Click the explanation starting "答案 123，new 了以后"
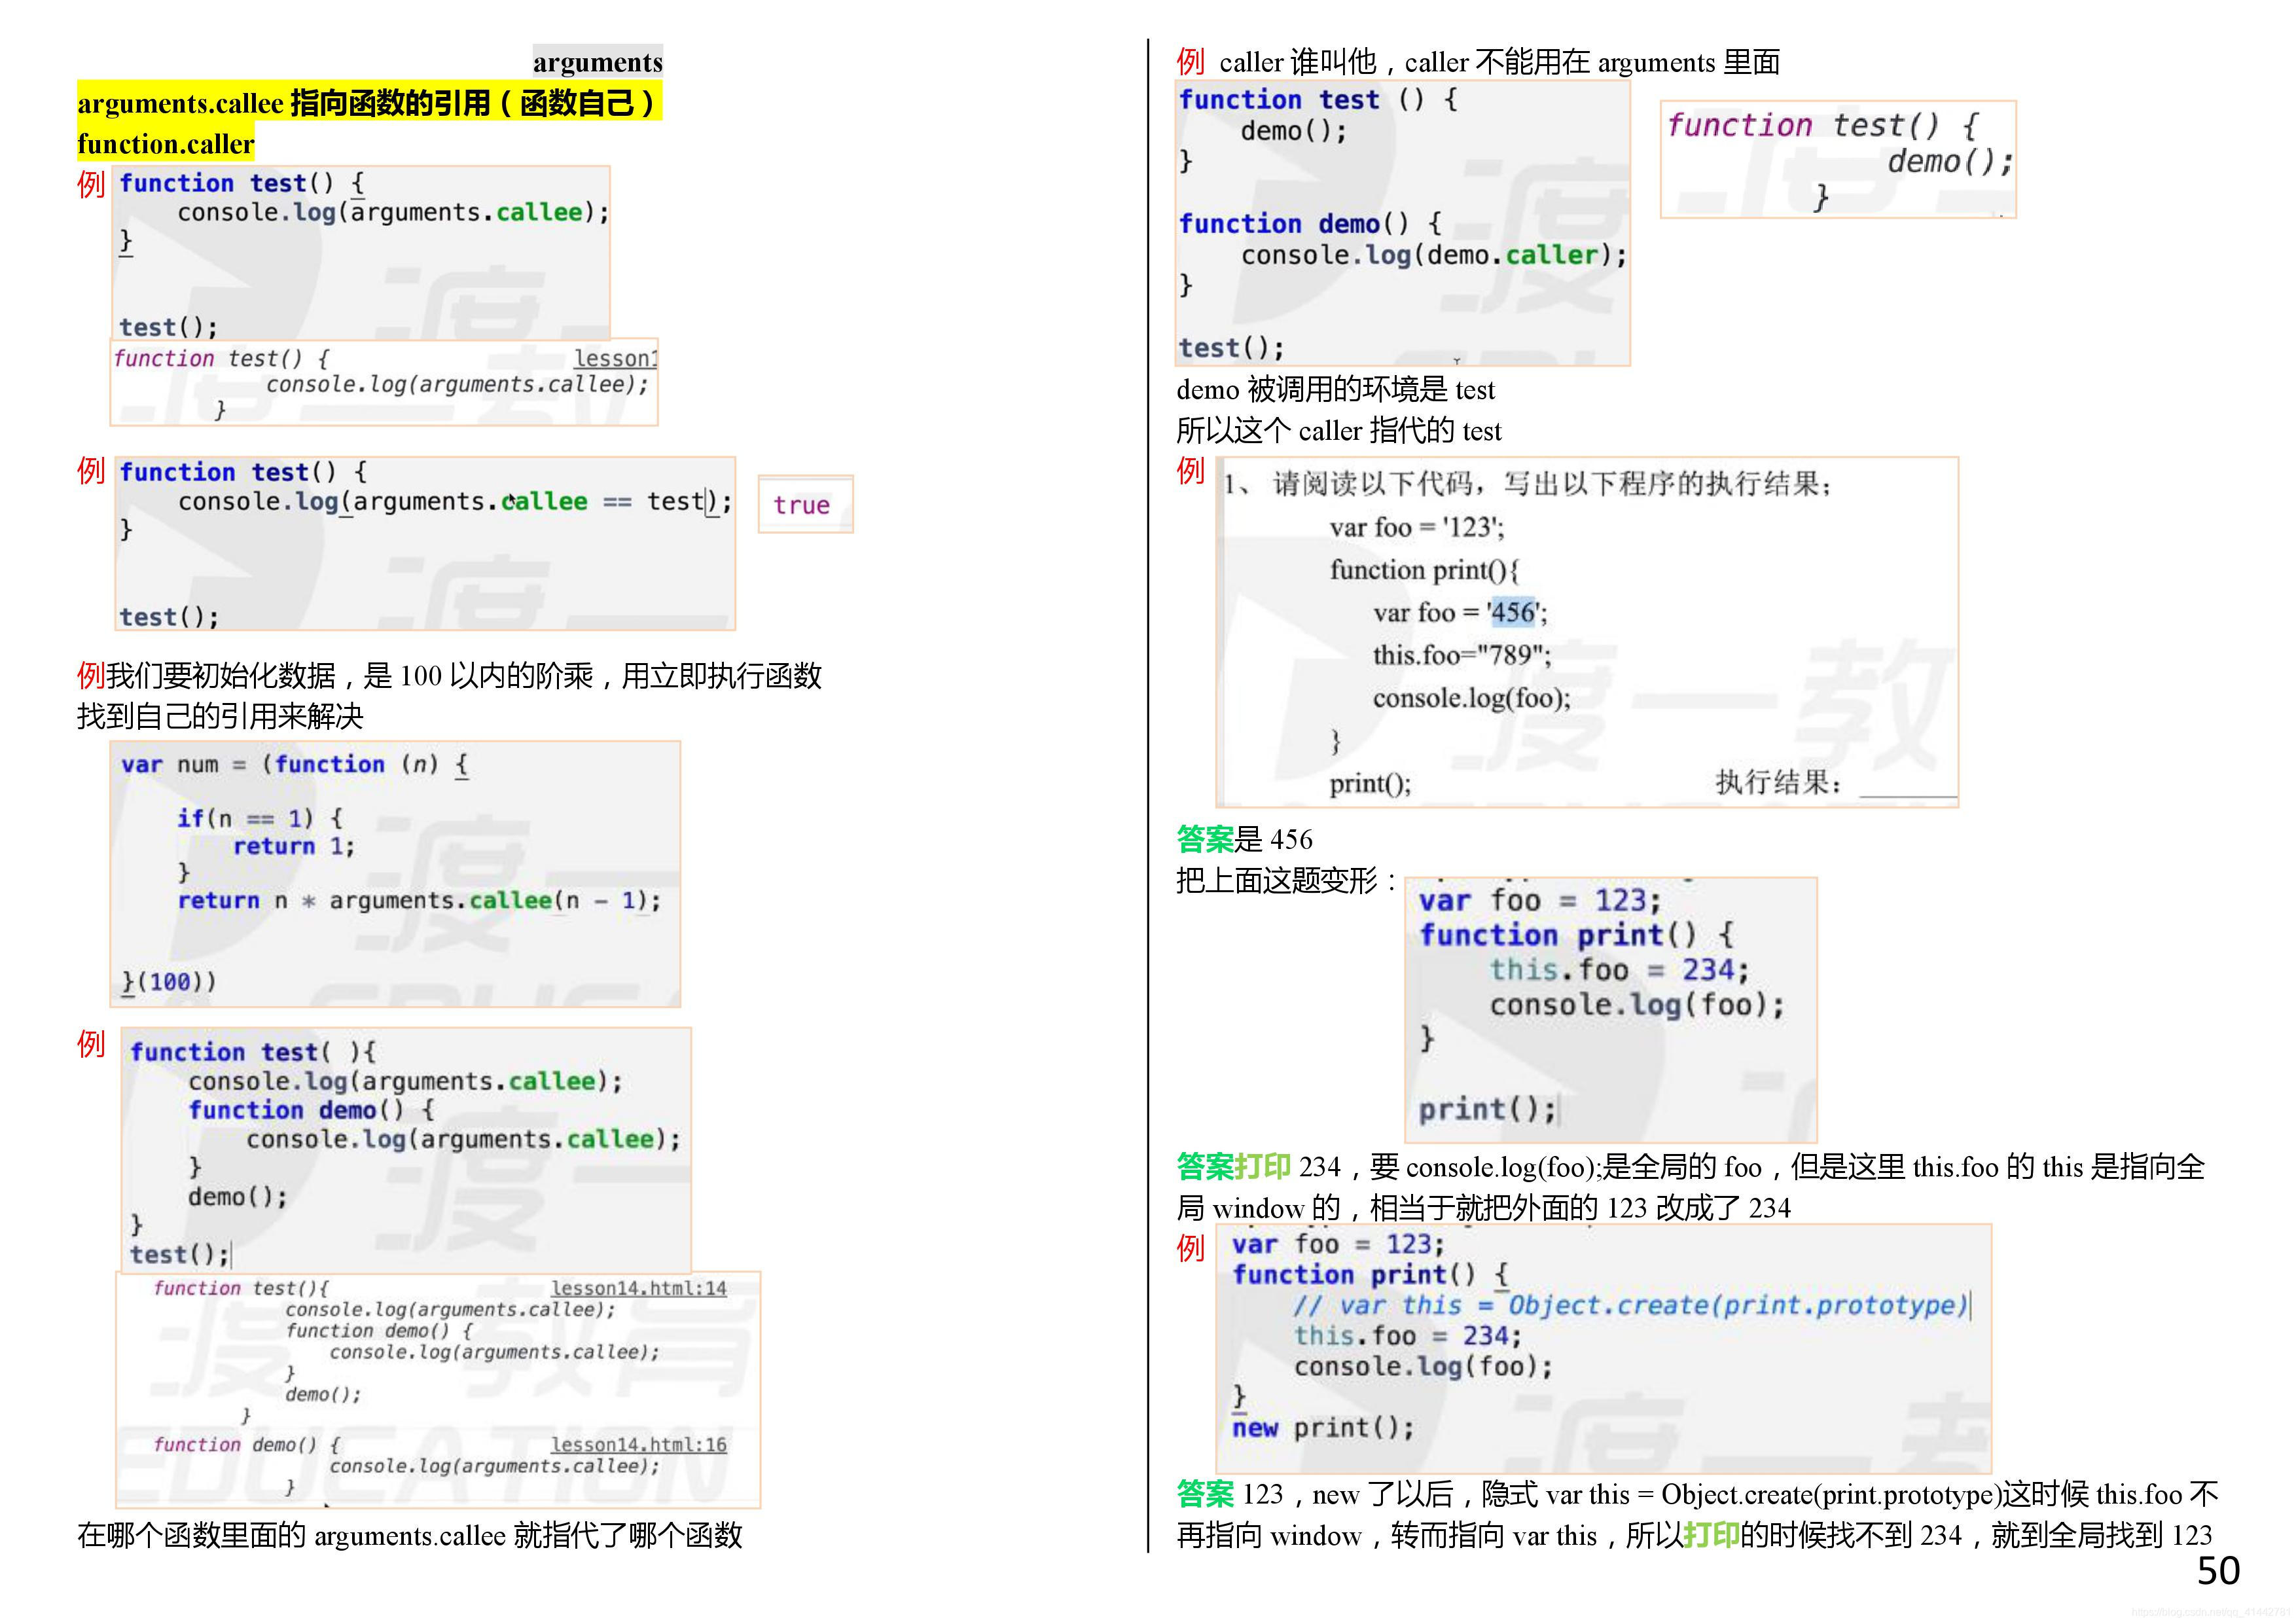 click(1697, 1516)
